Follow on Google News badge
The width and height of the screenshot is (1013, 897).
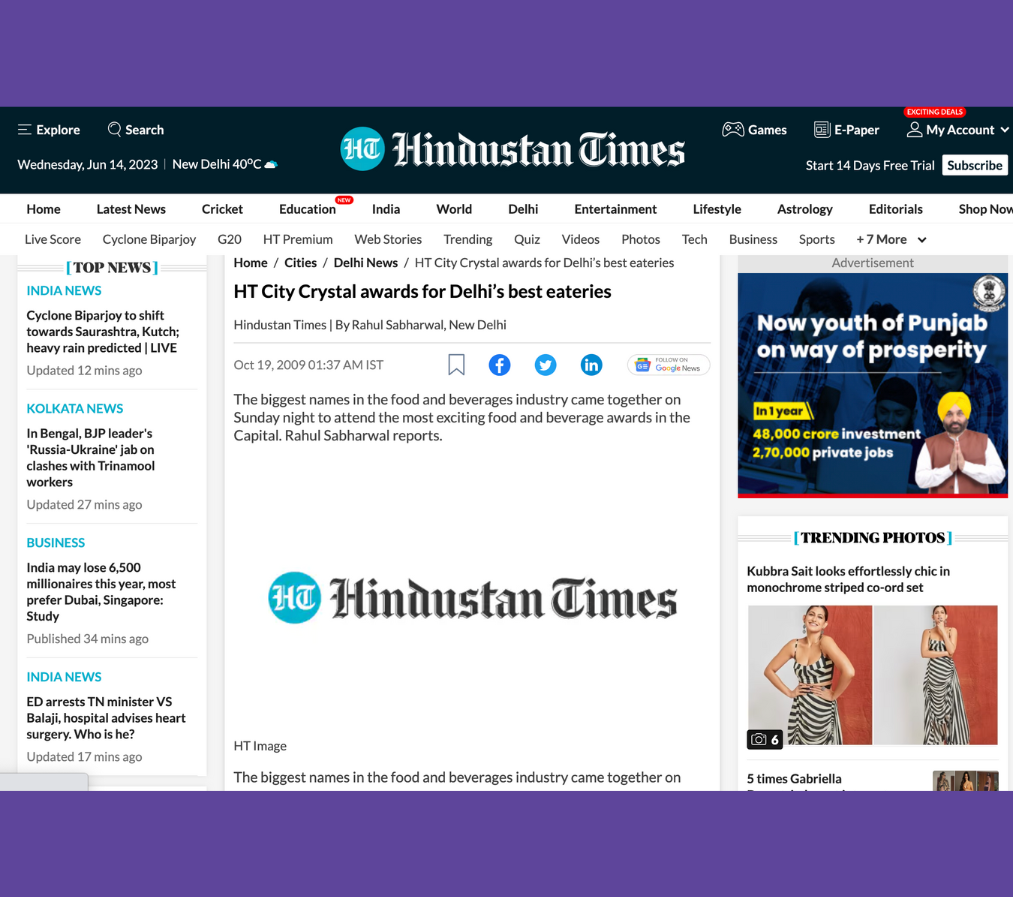669,365
